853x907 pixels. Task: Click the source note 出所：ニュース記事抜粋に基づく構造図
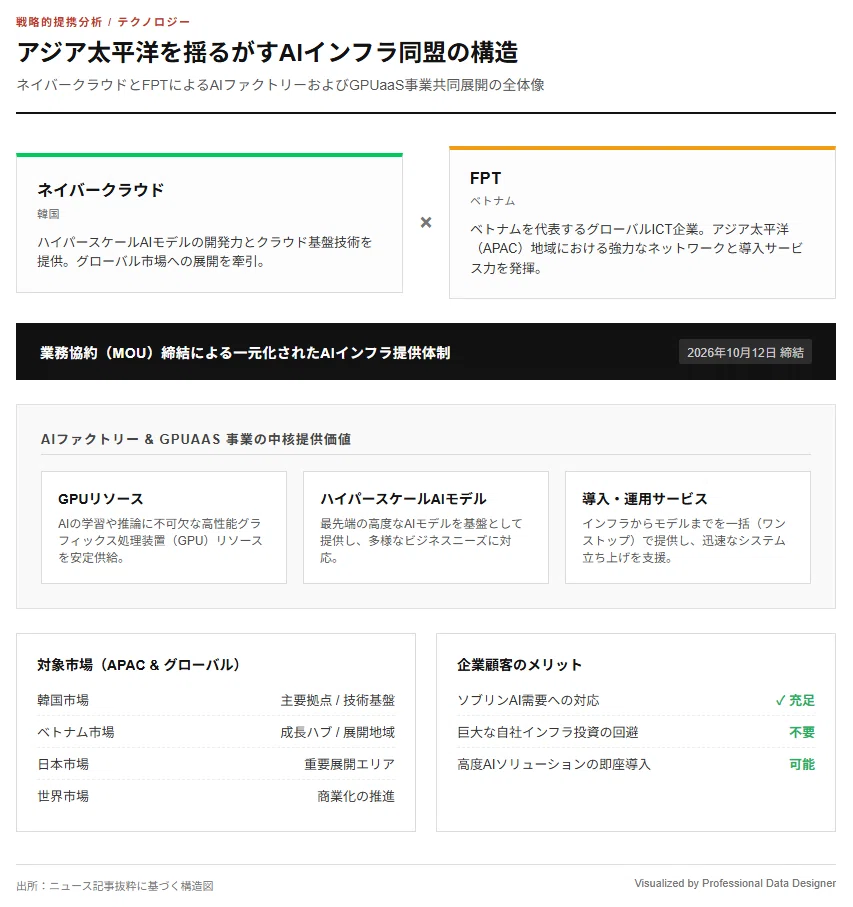coord(115,886)
